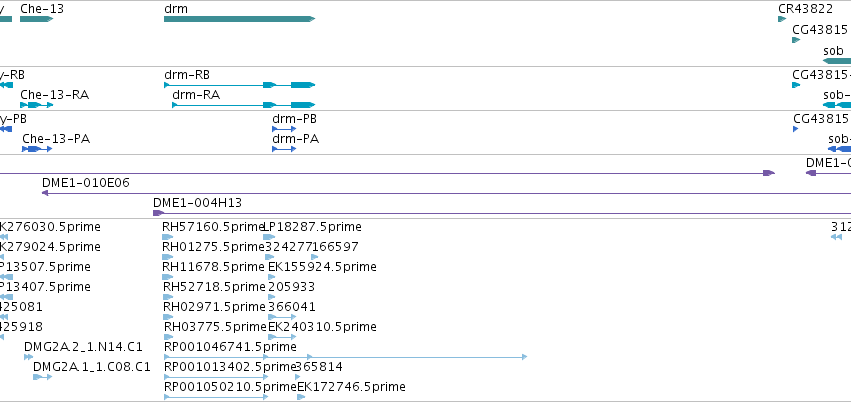Select the Che-13-RA transcript glyph
This screenshot has height=402, width=851.
[x=37, y=105]
